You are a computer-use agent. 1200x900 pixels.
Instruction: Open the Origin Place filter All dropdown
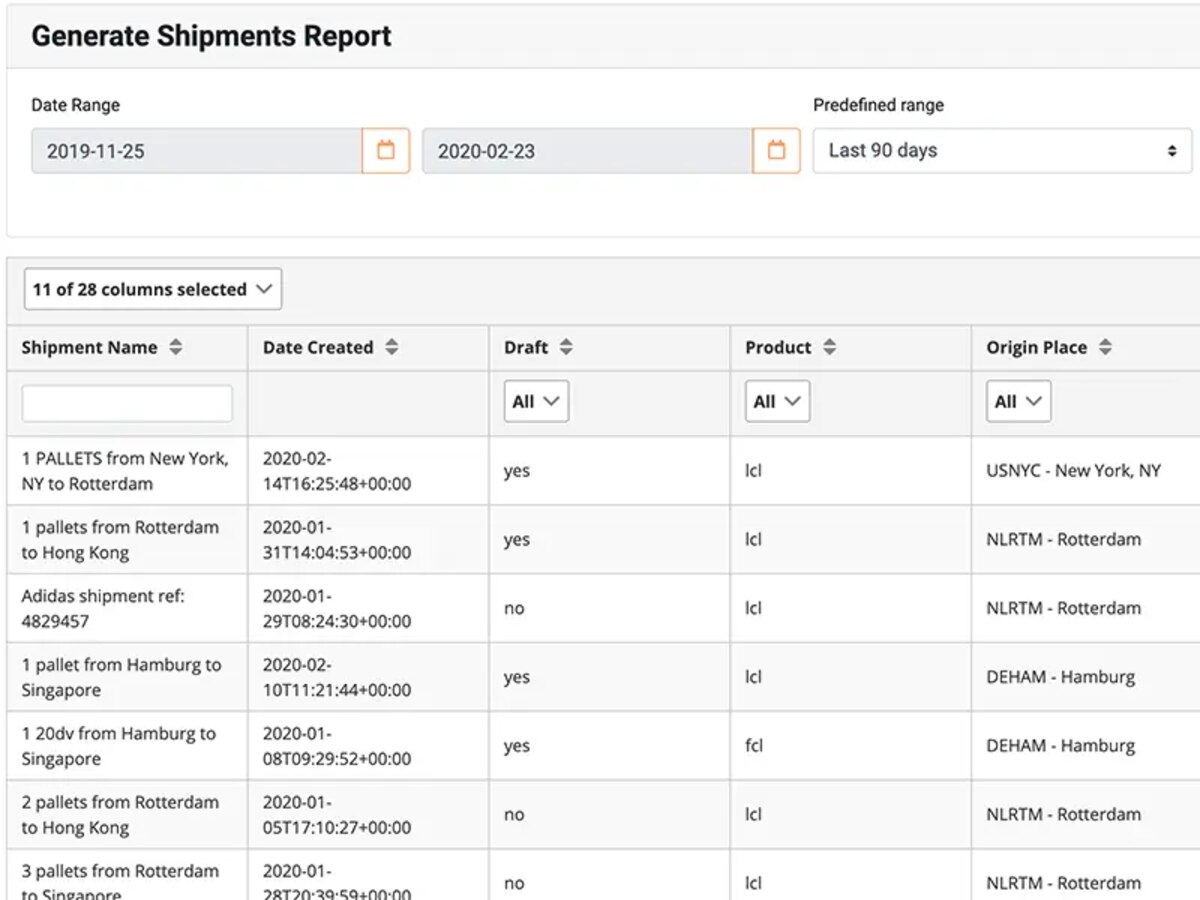click(1018, 401)
